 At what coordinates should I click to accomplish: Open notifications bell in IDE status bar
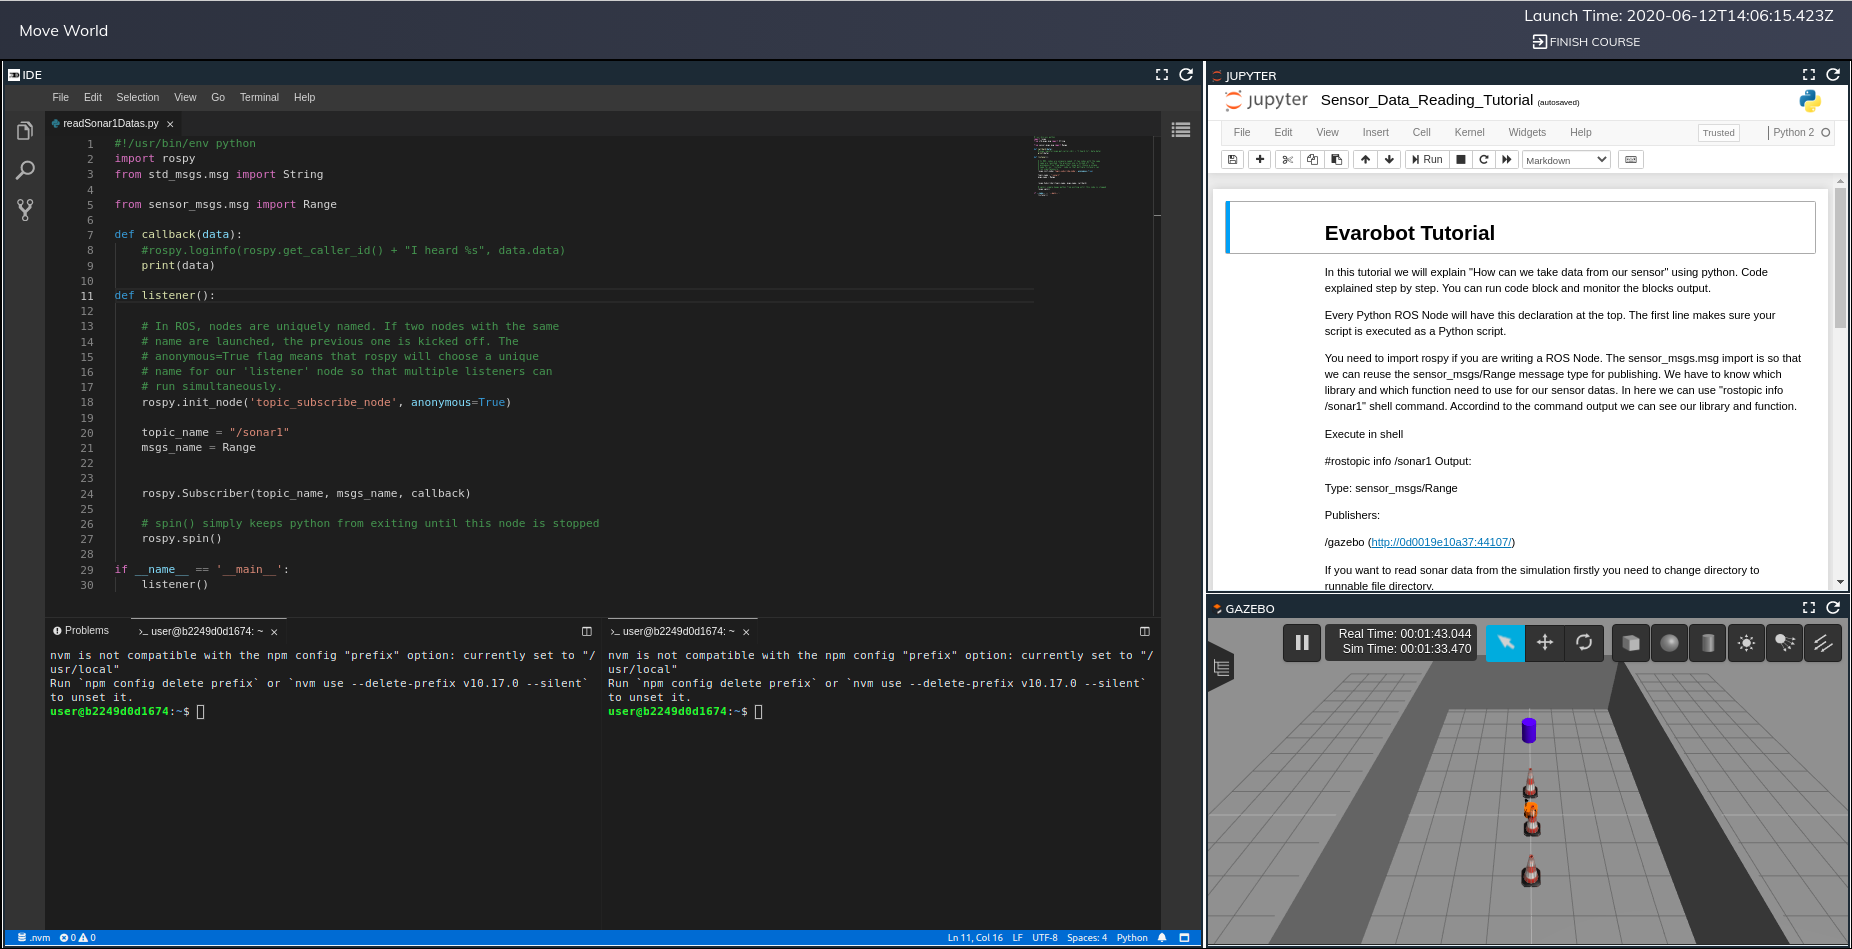(x=1162, y=938)
